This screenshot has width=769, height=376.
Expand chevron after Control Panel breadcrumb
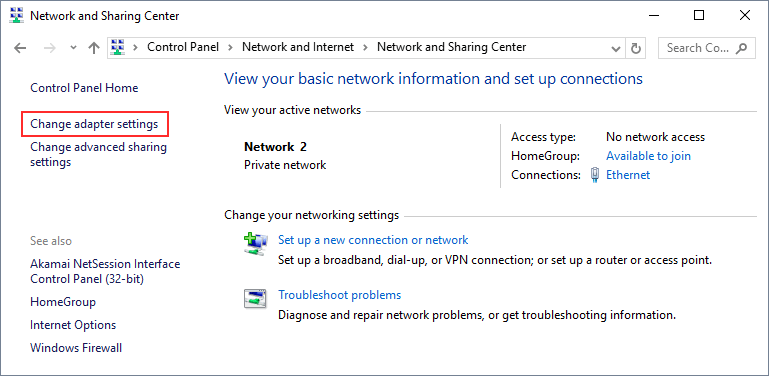(231, 48)
